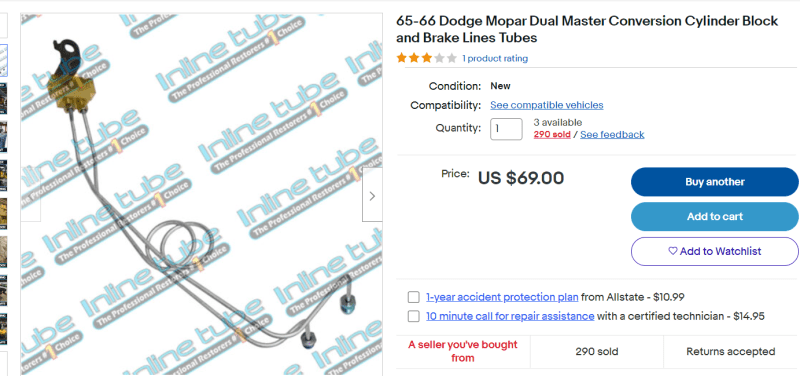
Task: Click the A seller you've bought from note
Action: click(x=463, y=352)
